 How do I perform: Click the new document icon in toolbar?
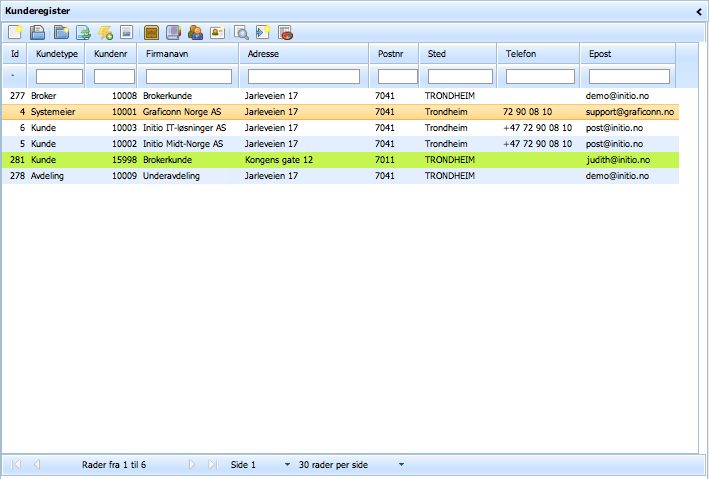coord(16,32)
